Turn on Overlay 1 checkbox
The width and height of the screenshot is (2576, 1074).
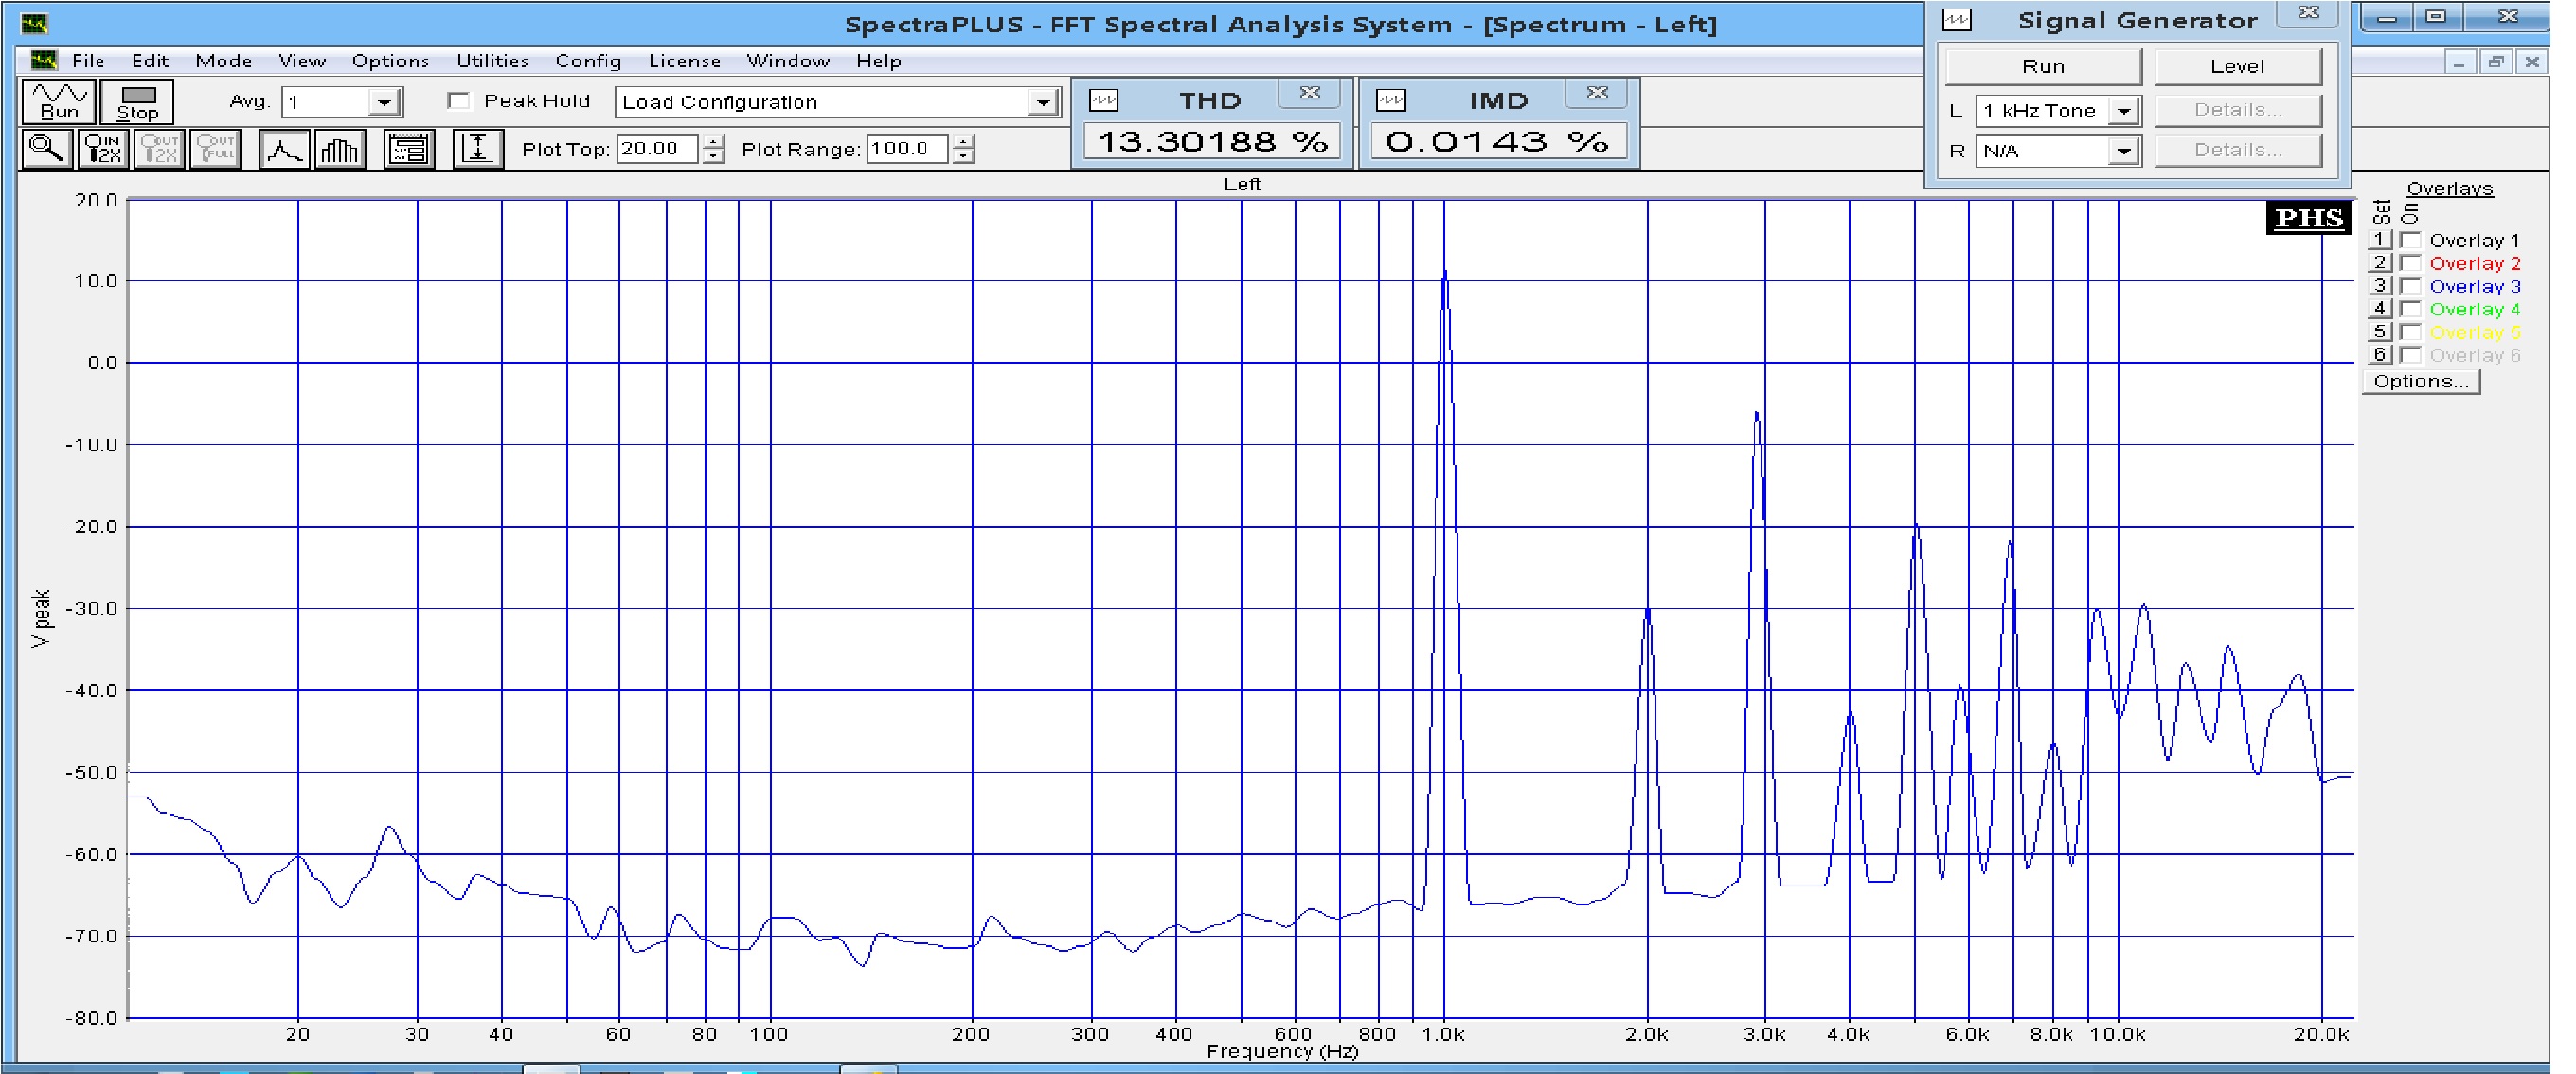click(x=2411, y=240)
